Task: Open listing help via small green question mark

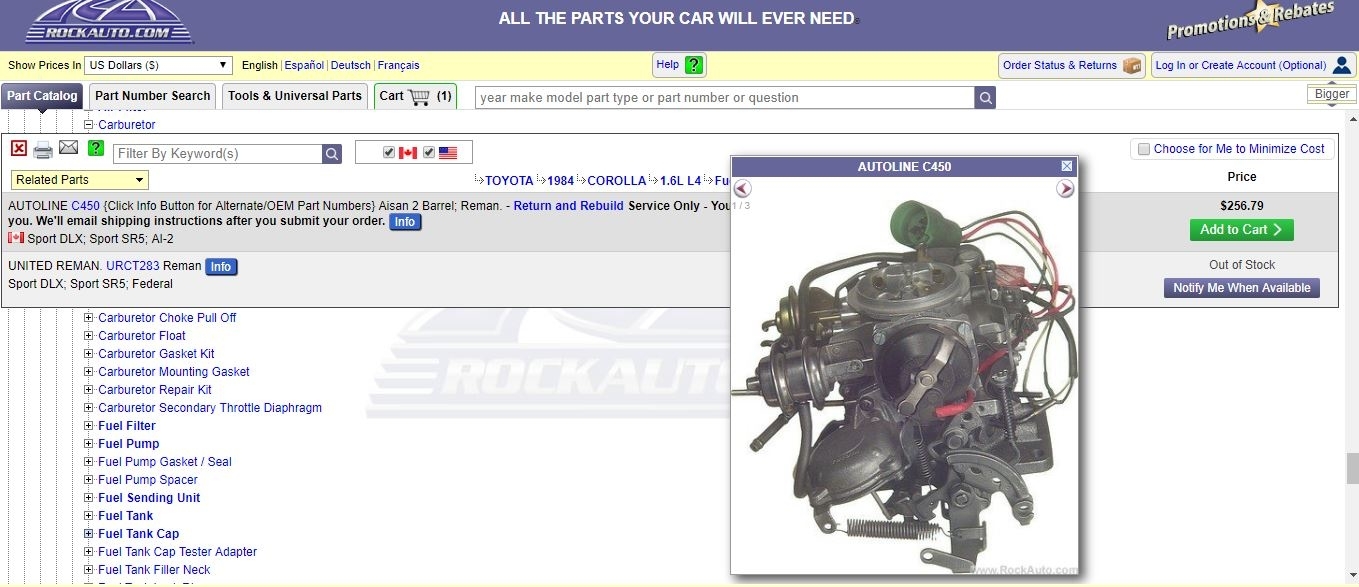Action: (96, 148)
